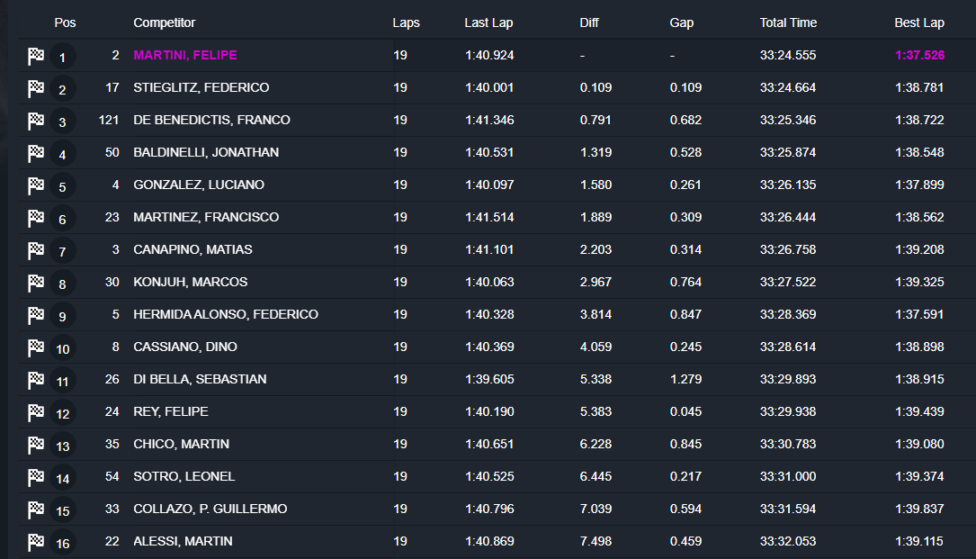Sort by Total Time column

click(x=788, y=23)
